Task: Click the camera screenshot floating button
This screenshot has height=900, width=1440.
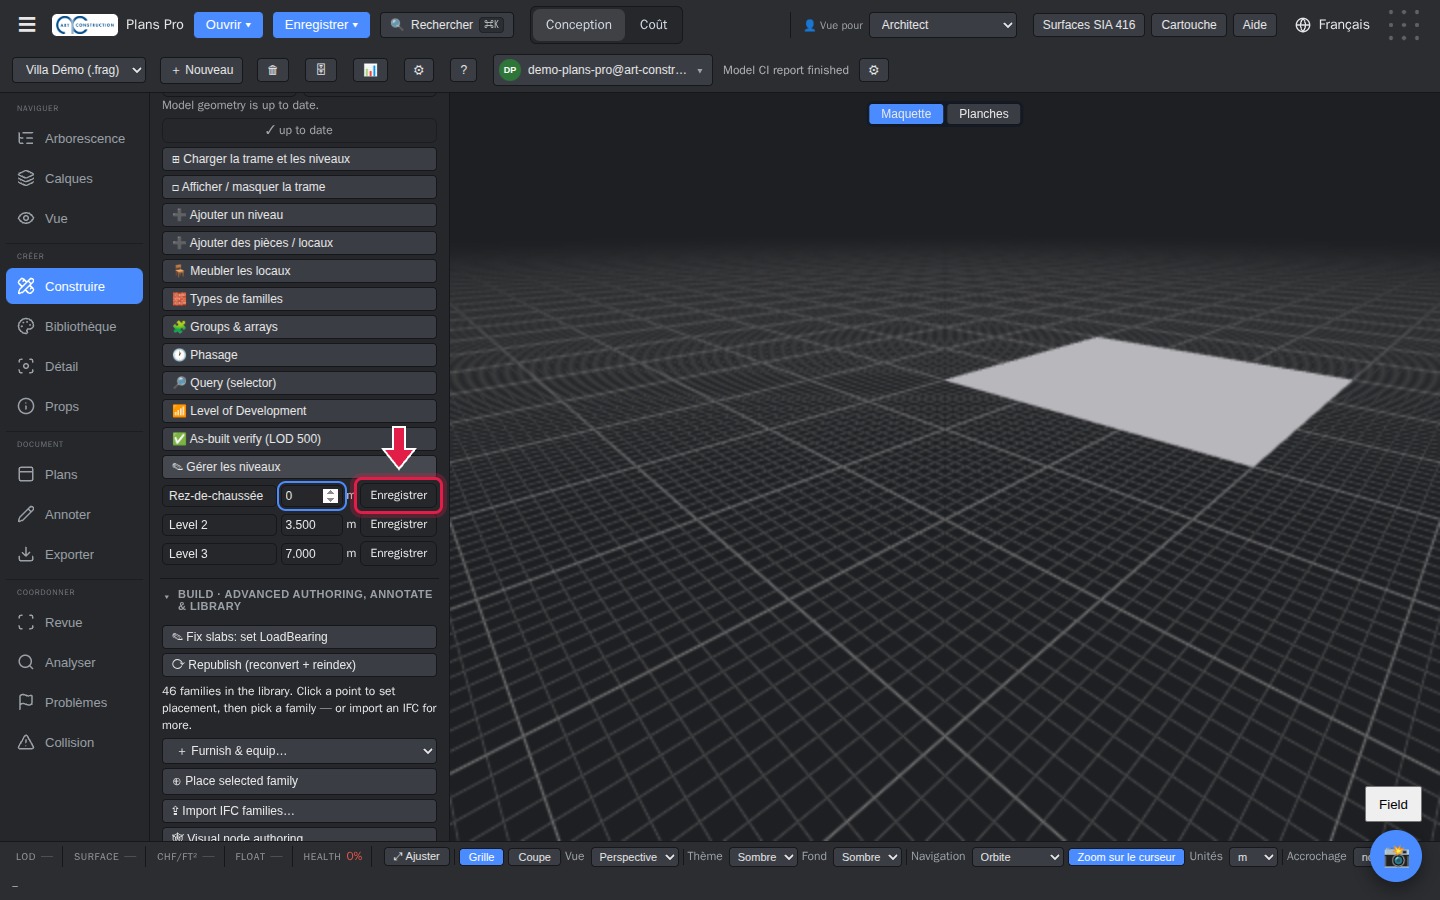Action: coord(1396,856)
